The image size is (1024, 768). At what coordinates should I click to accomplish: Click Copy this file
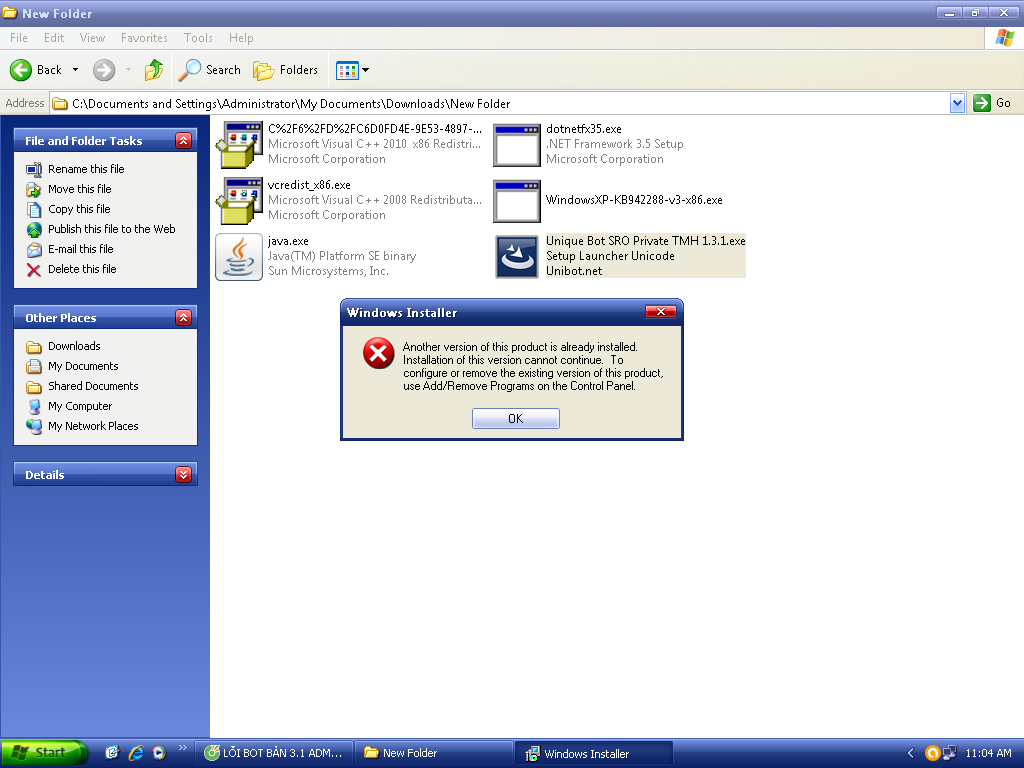(x=79, y=209)
